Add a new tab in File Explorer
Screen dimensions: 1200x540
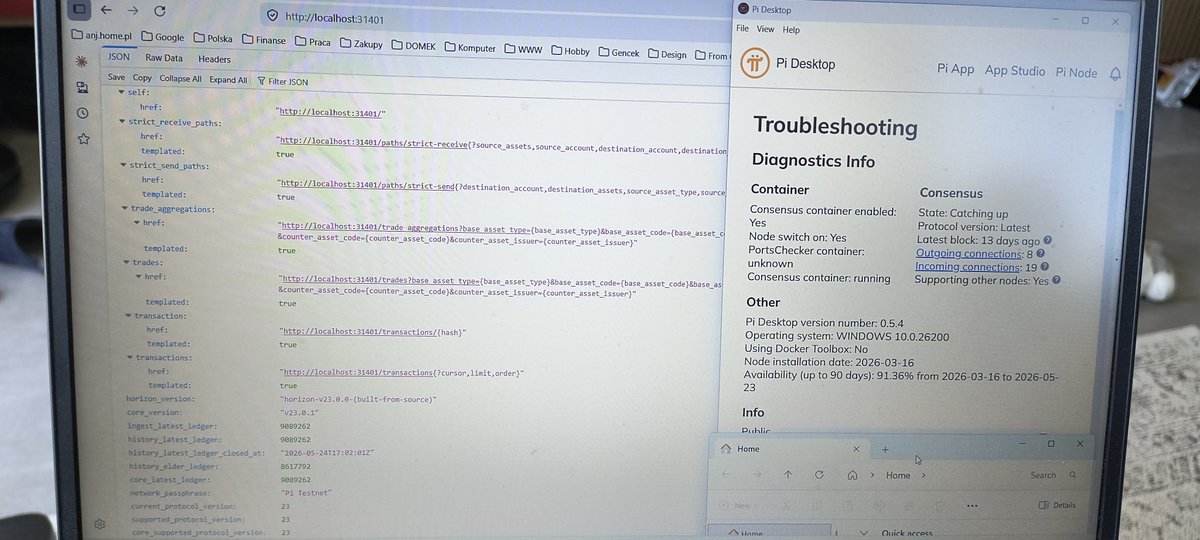click(x=884, y=450)
